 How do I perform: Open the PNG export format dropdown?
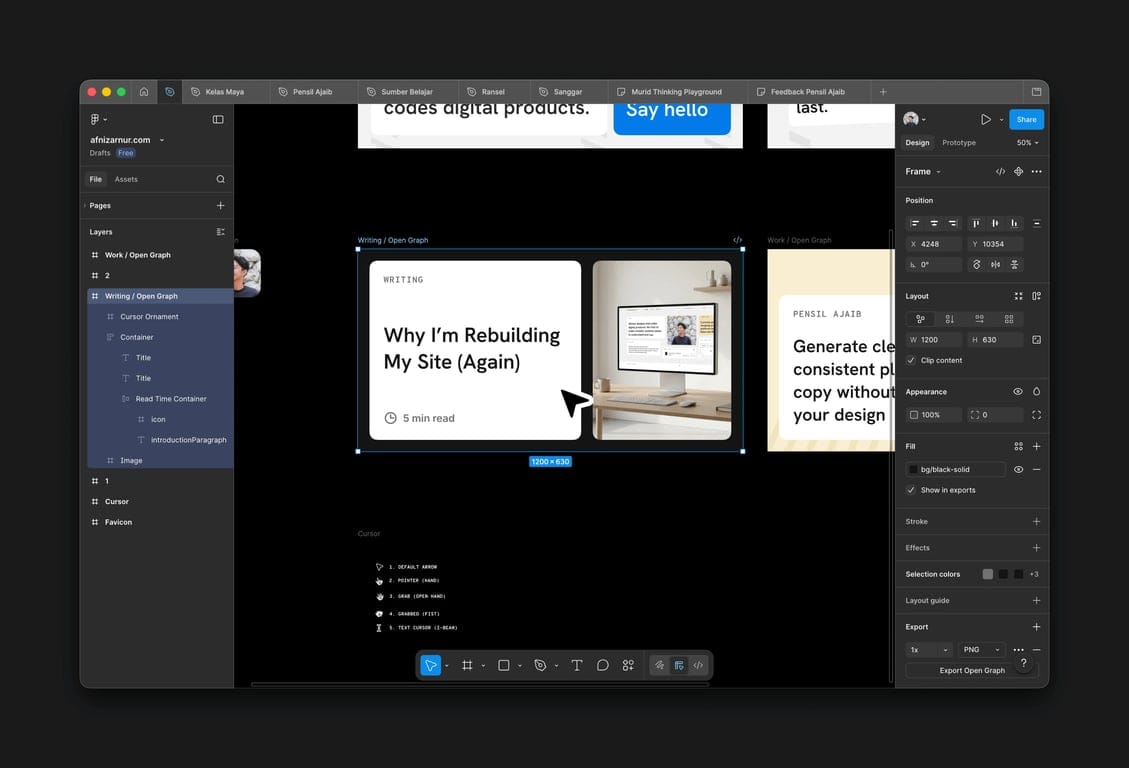pos(981,649)
